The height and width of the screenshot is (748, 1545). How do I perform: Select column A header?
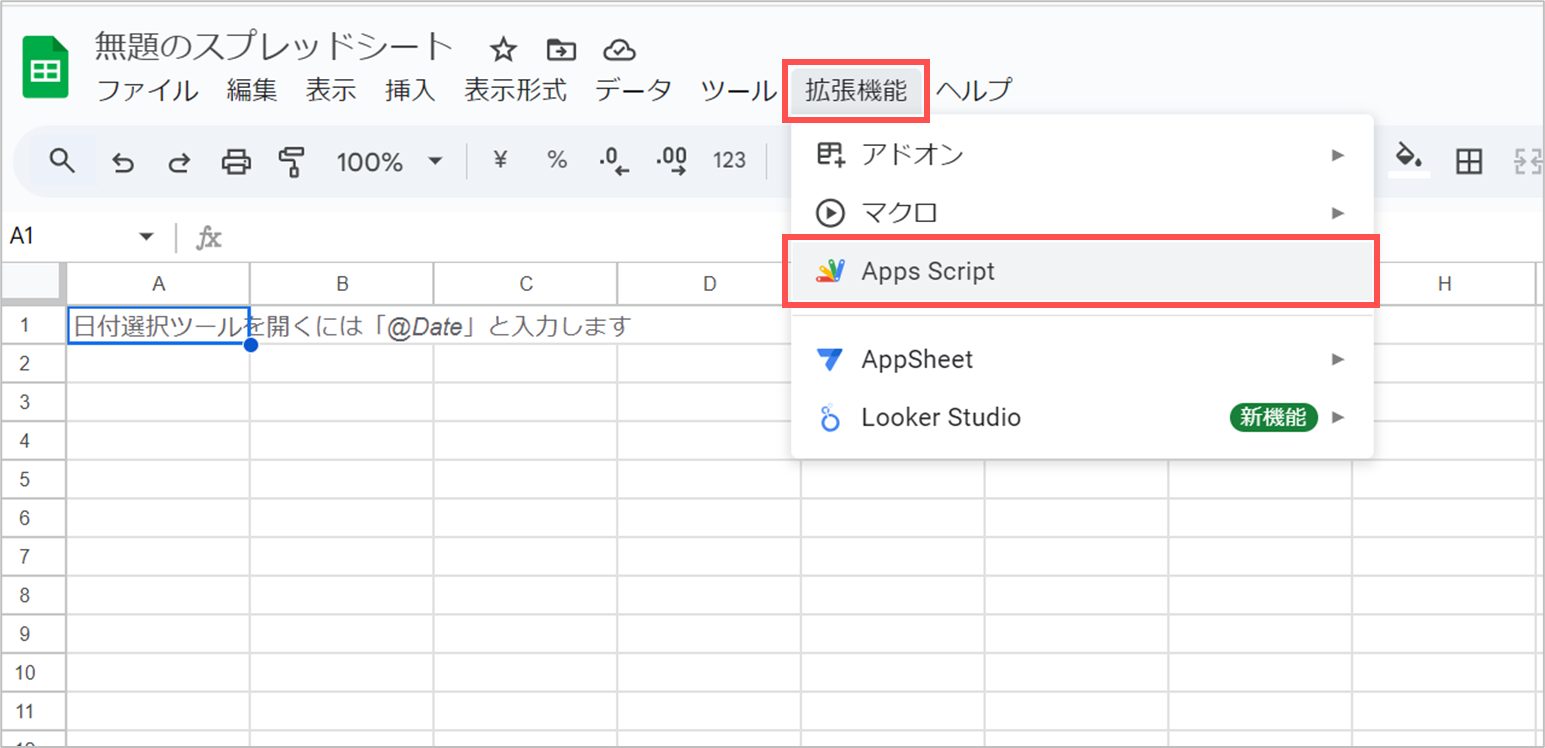point(158,283)
